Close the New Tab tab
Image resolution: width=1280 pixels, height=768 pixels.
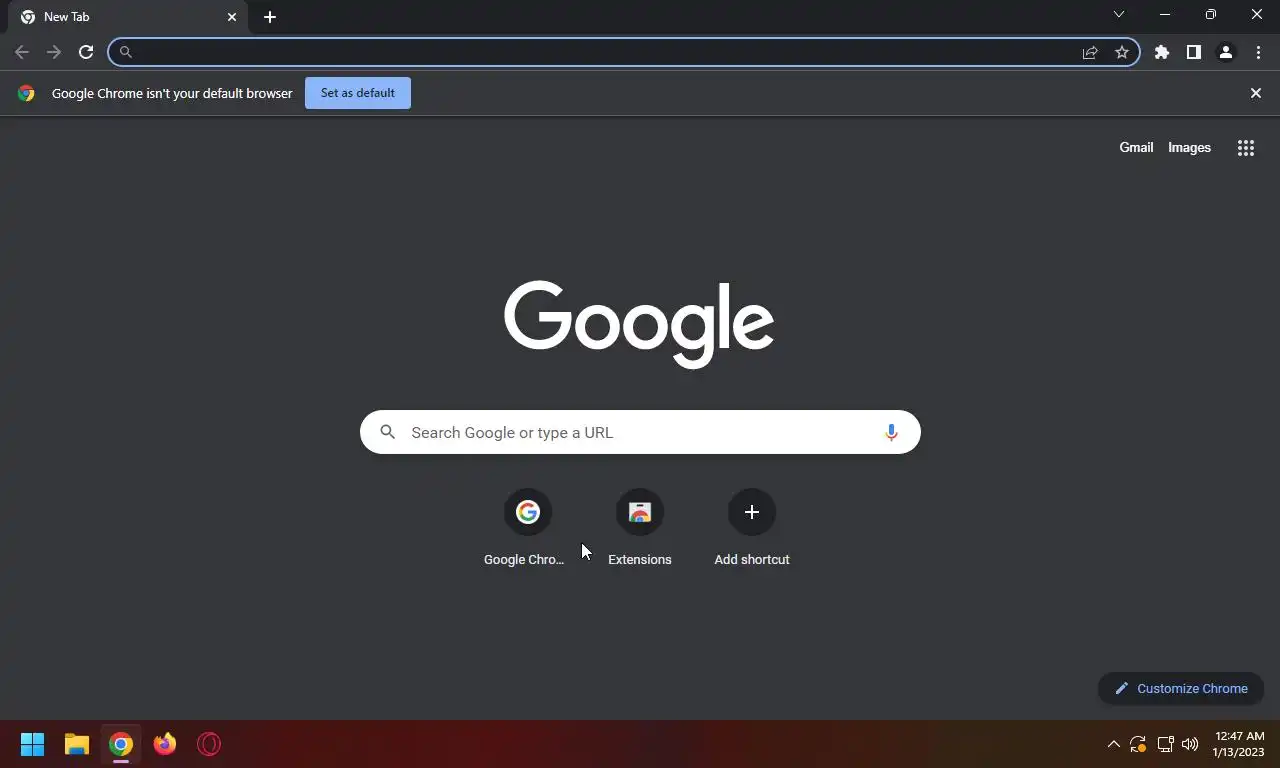pyautogui.click(x=232, y=17)
